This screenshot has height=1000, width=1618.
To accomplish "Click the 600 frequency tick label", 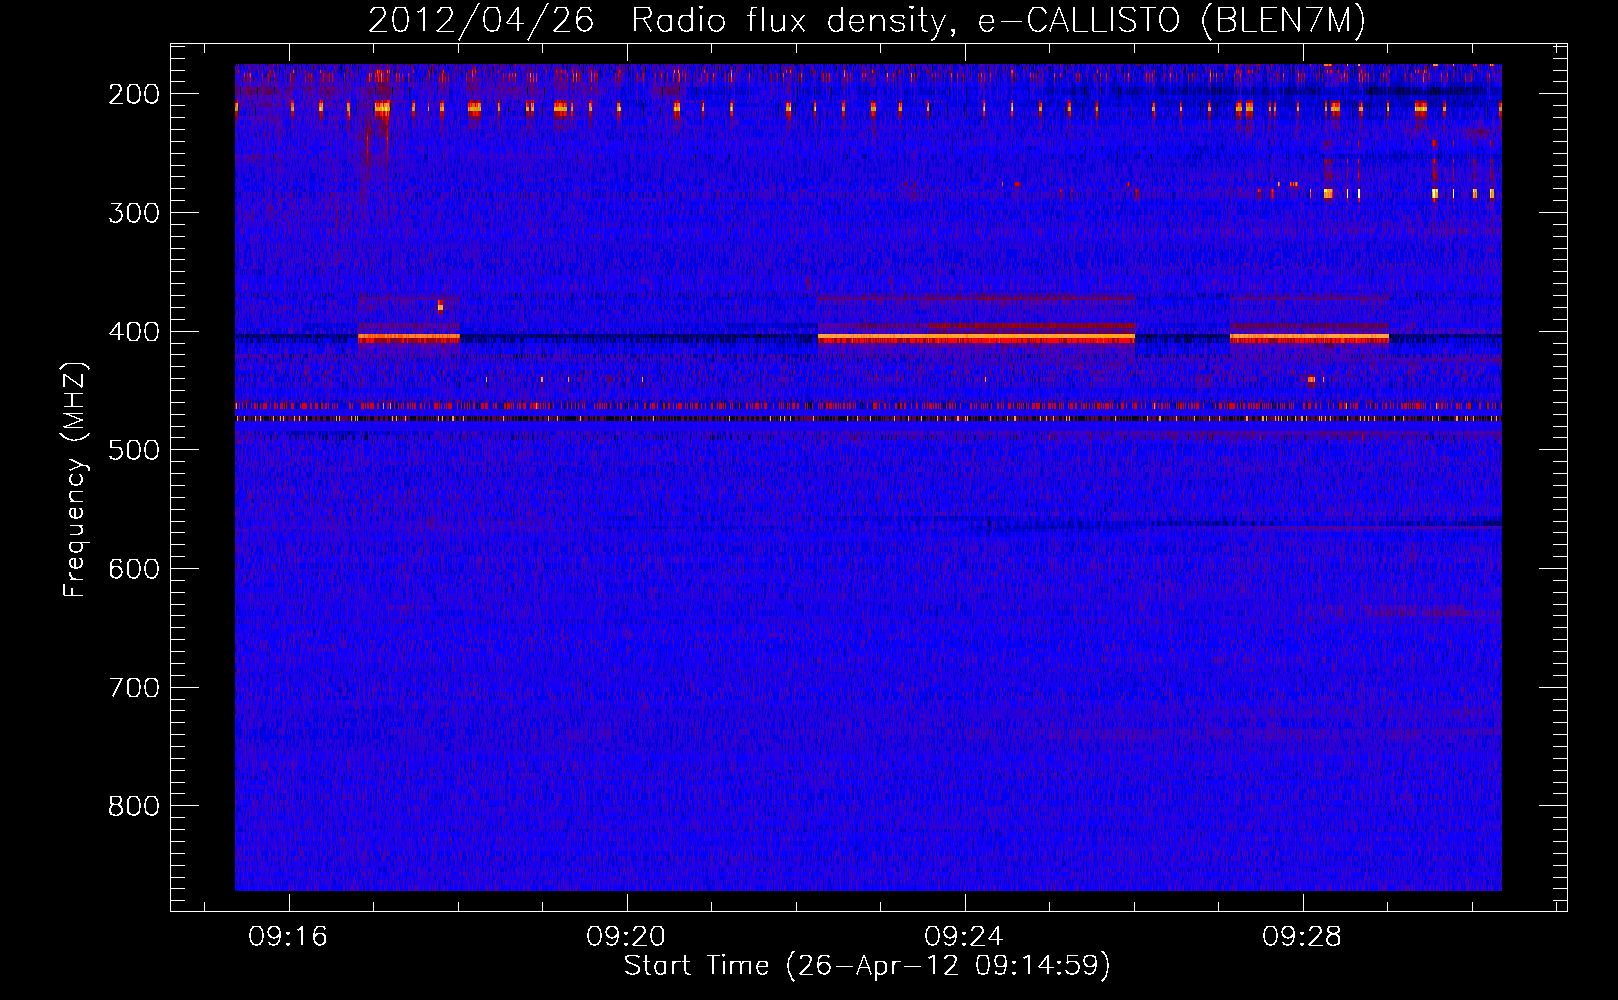I will pos(134,569).
